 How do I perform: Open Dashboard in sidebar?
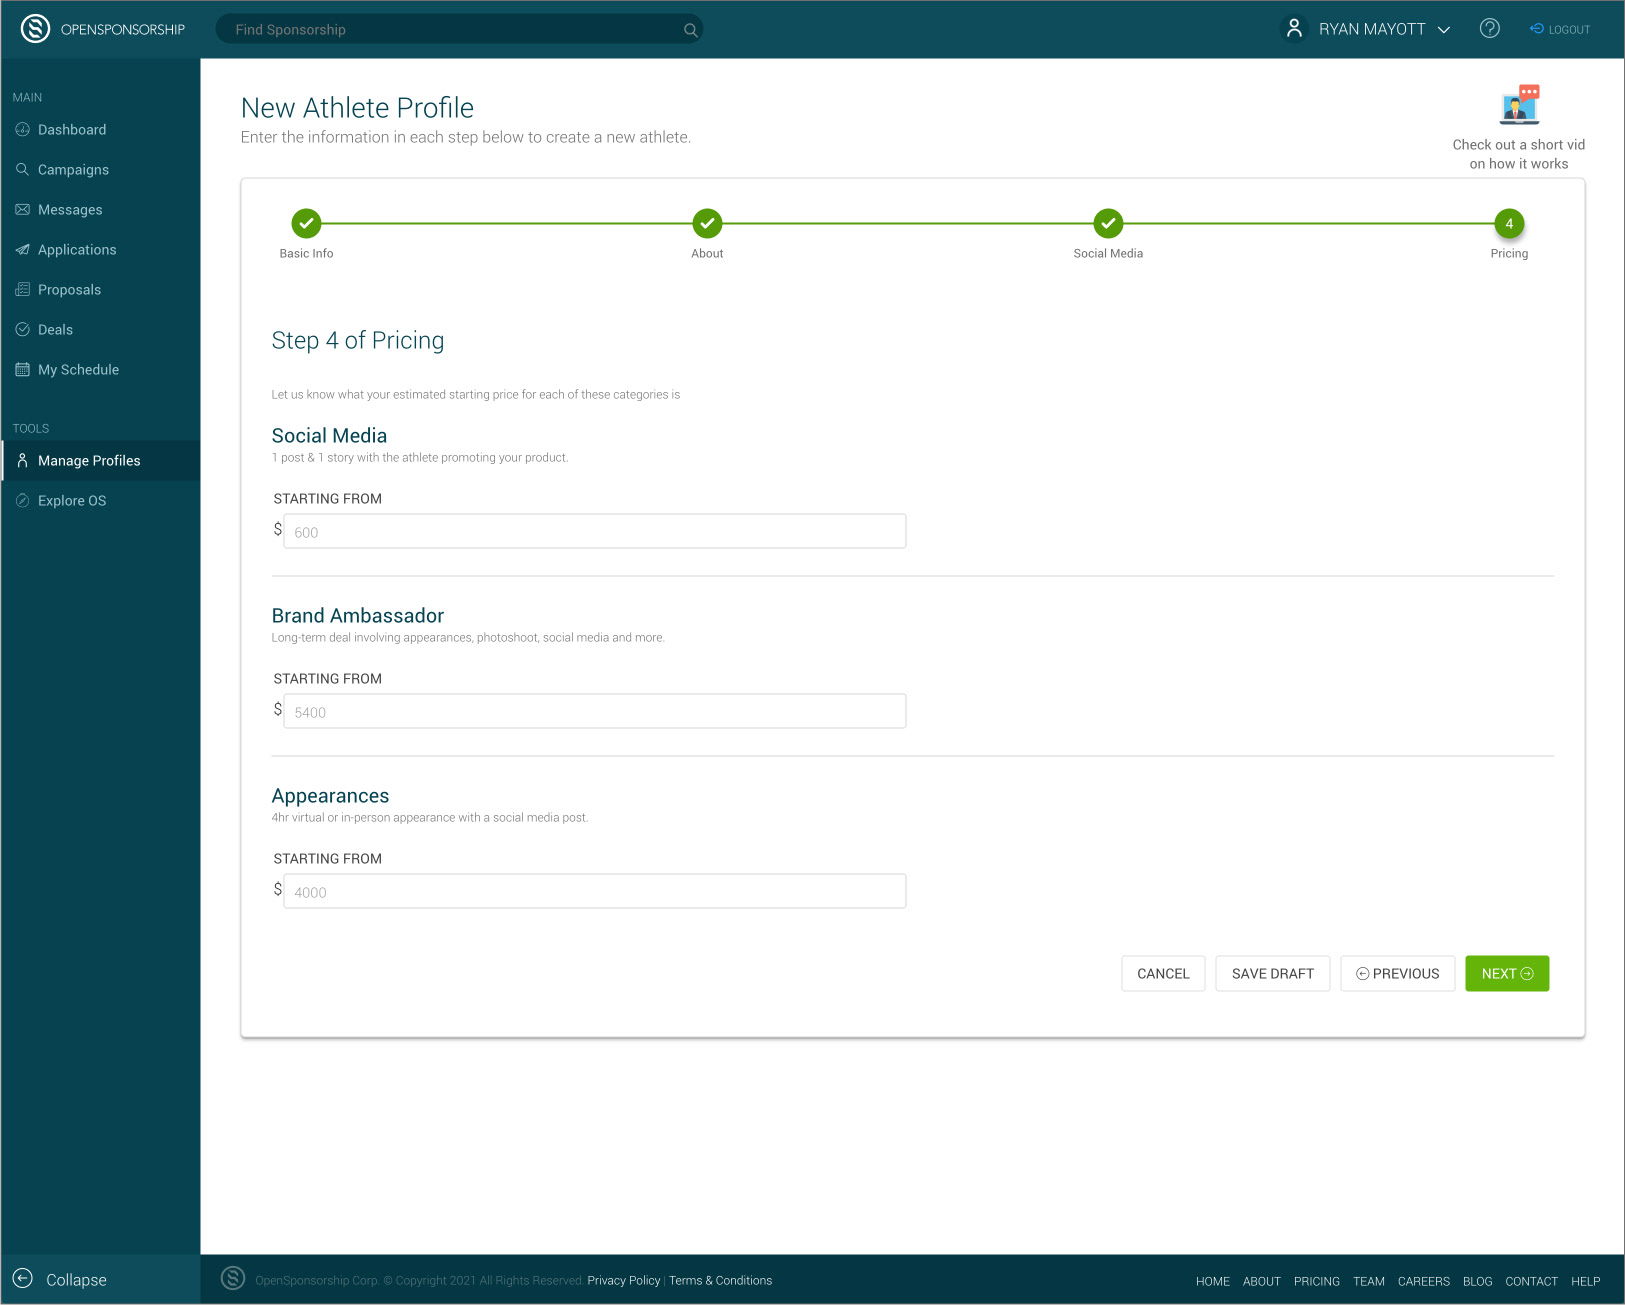(100, 130)
